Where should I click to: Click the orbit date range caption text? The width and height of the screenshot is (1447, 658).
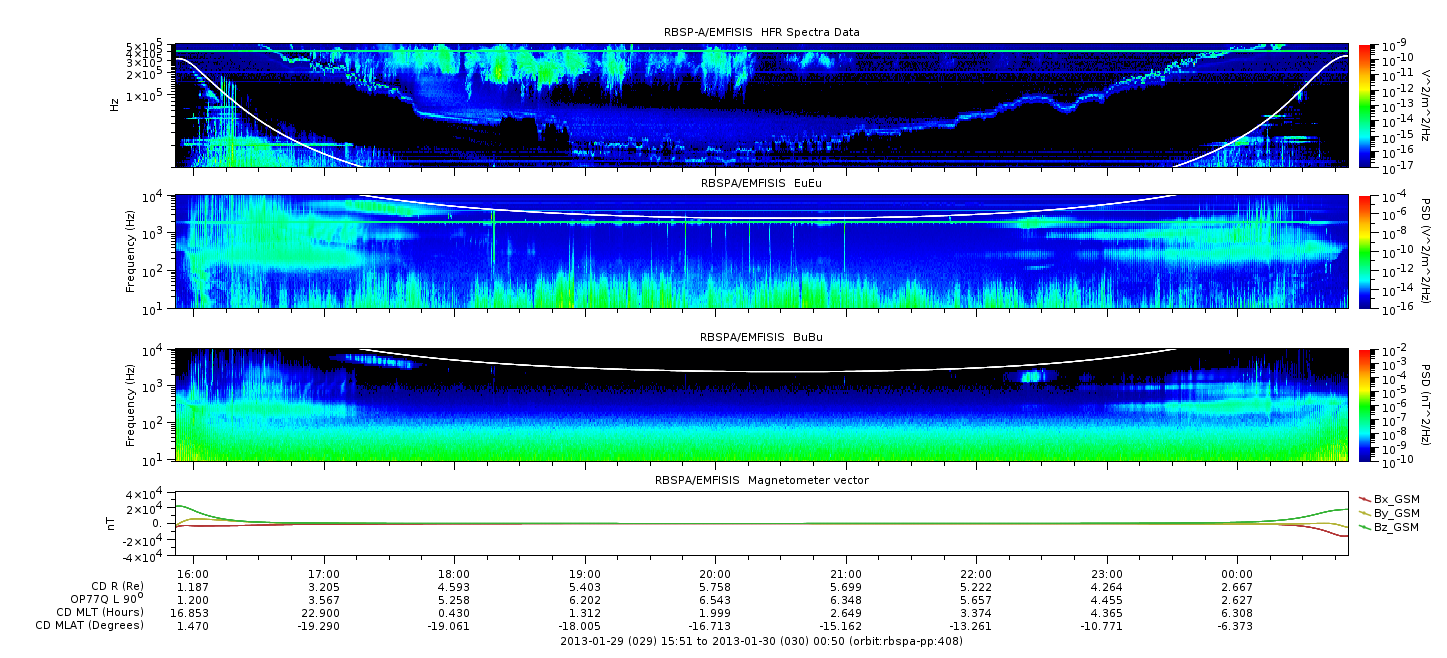[x=761, y=641]
